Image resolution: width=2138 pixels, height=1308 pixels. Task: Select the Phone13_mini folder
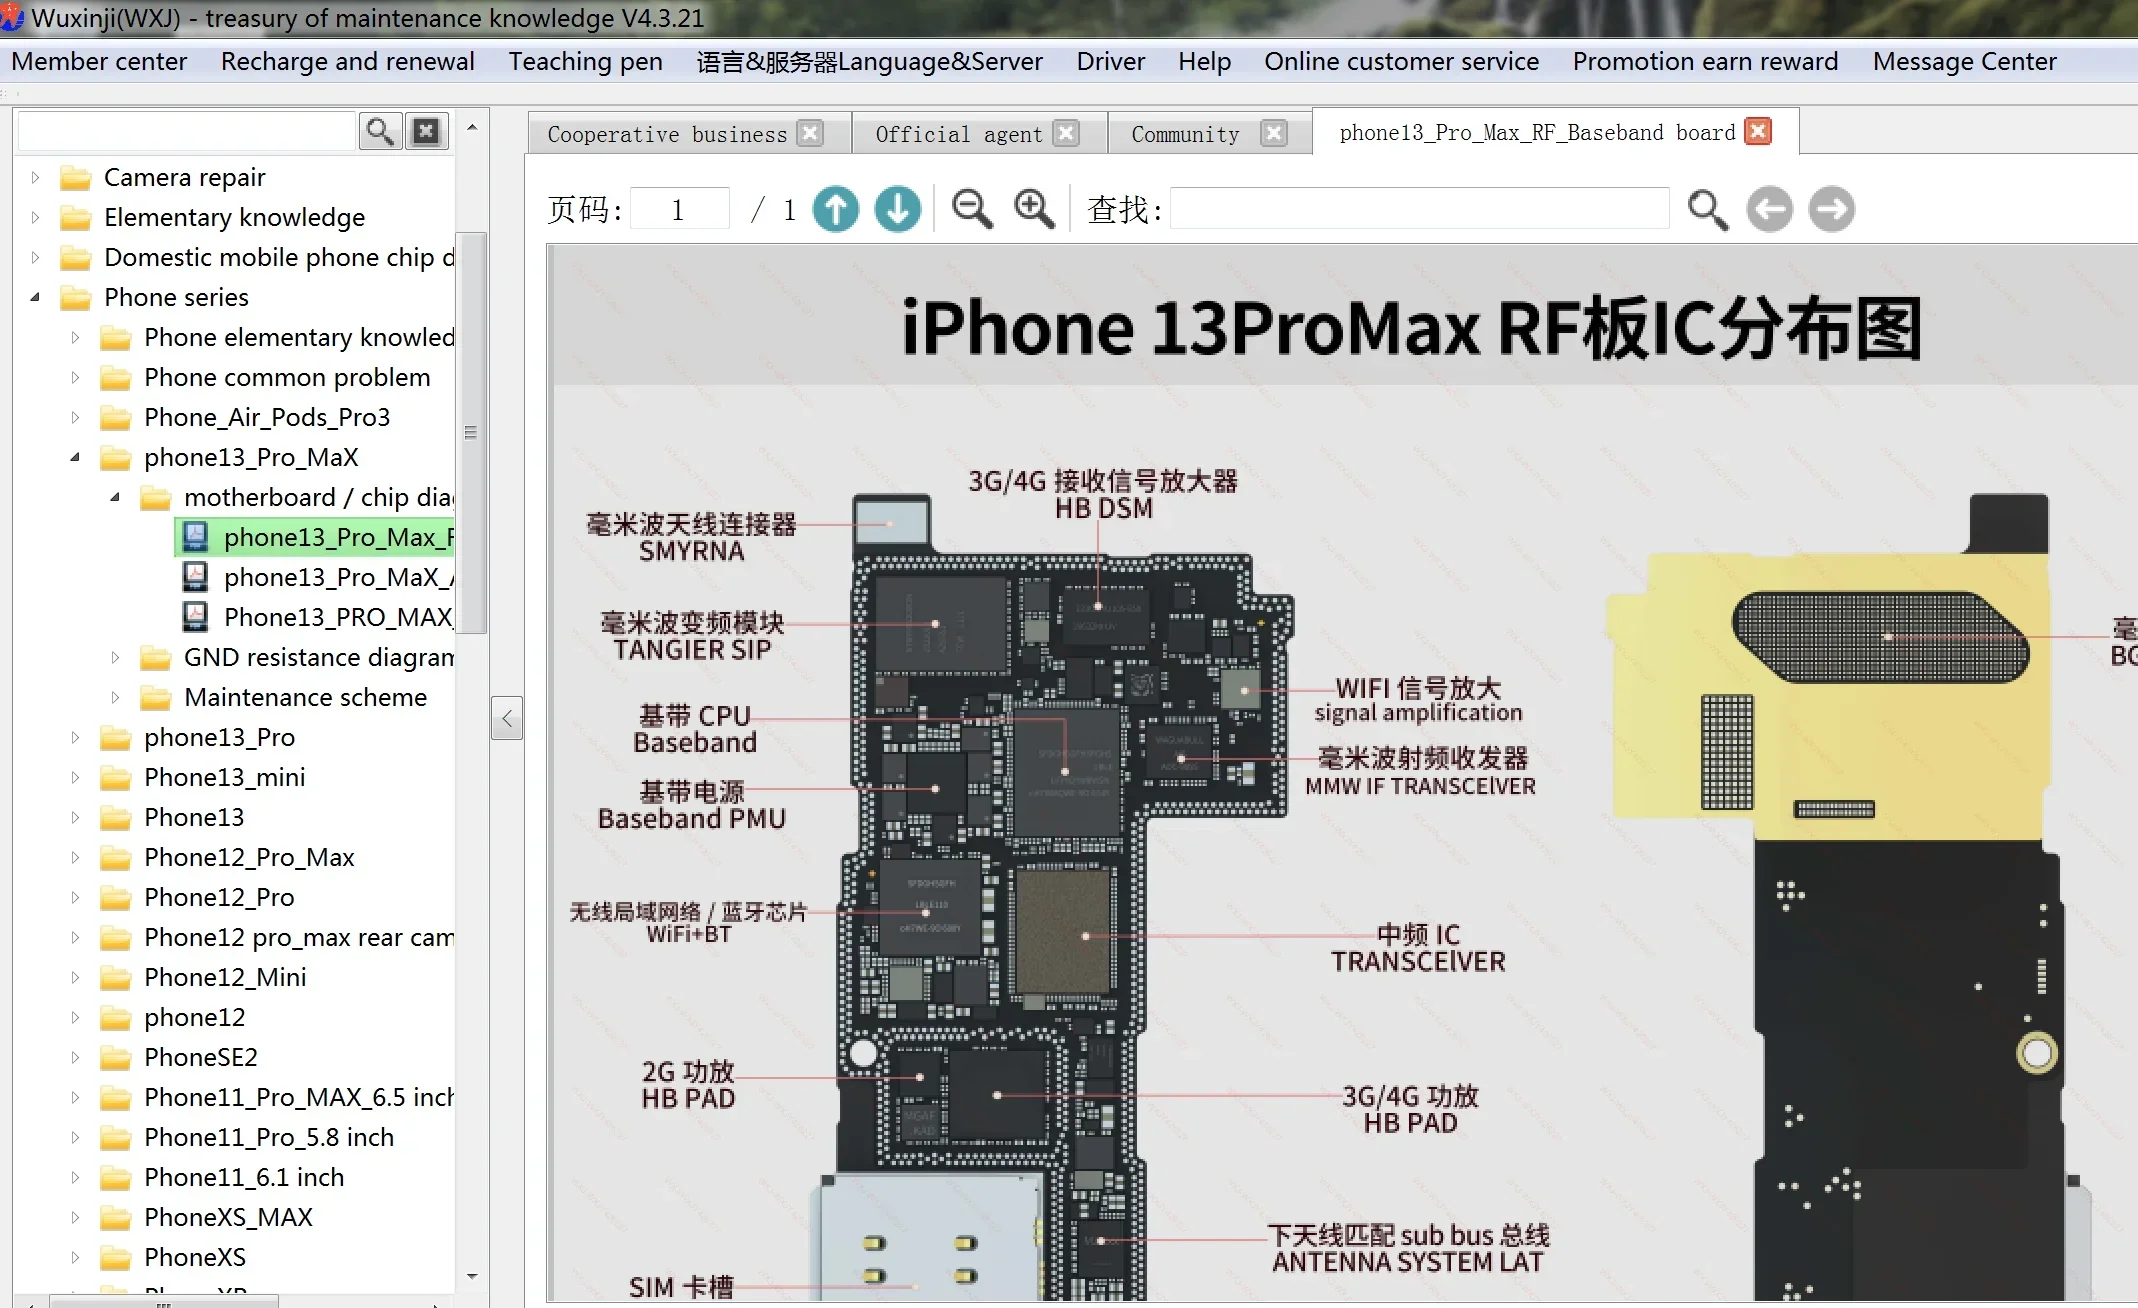(x=224, y=777)
